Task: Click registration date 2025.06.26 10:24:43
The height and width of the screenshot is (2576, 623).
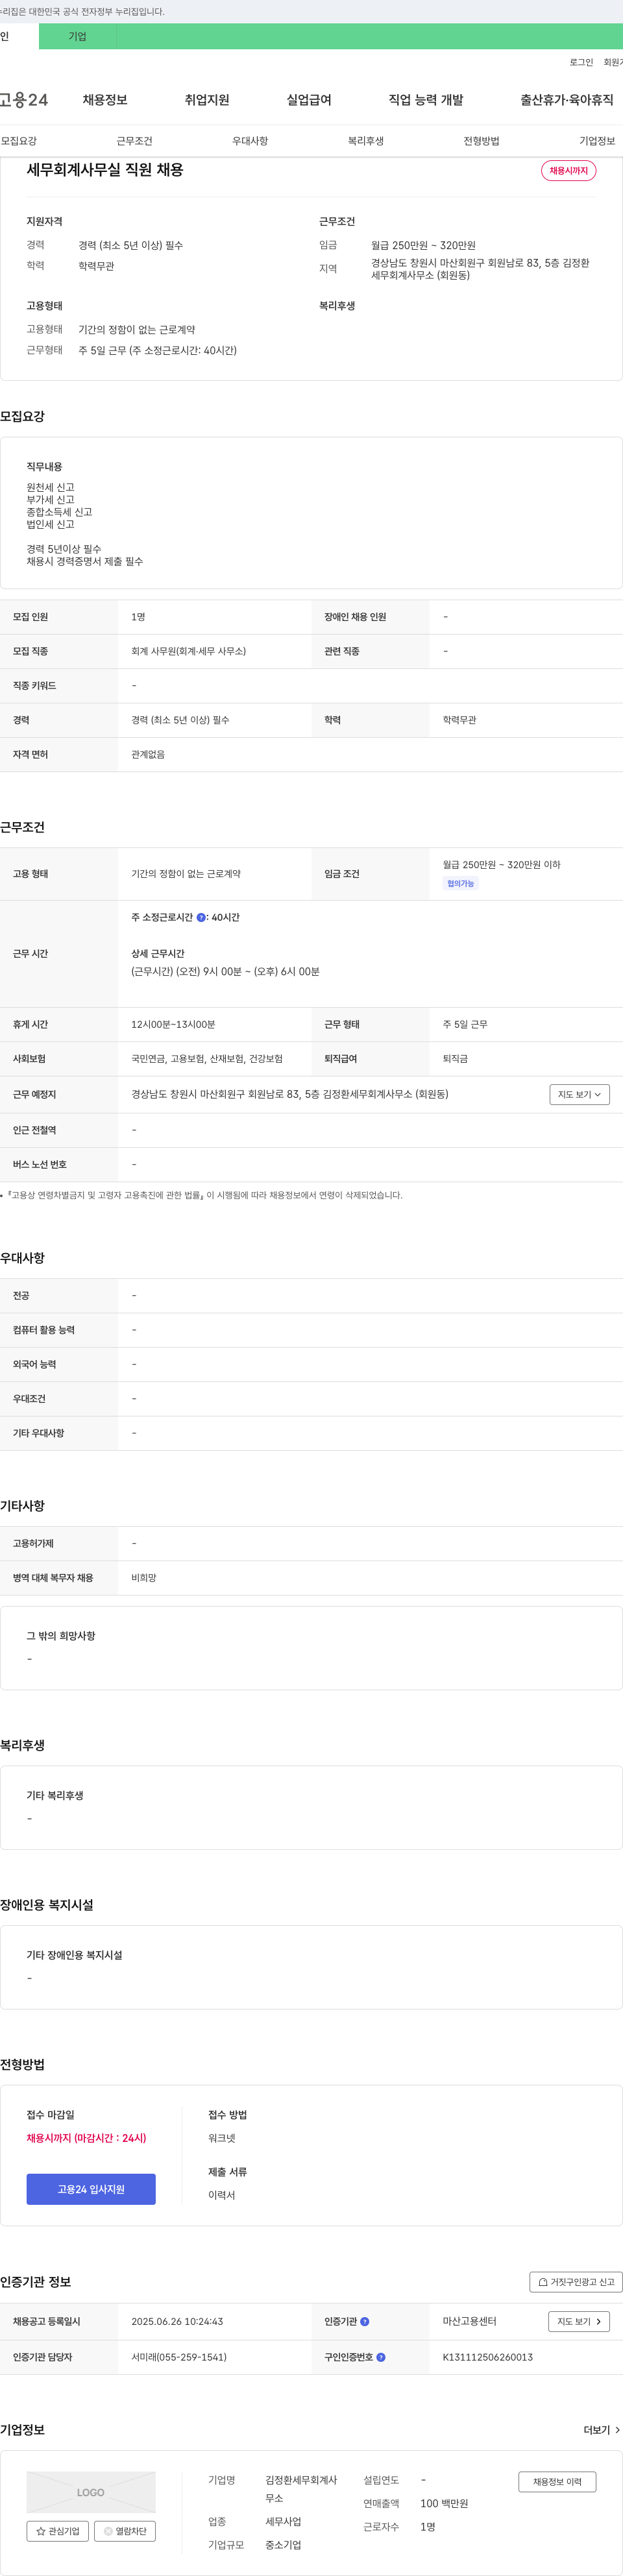Action: (177, 2321)
